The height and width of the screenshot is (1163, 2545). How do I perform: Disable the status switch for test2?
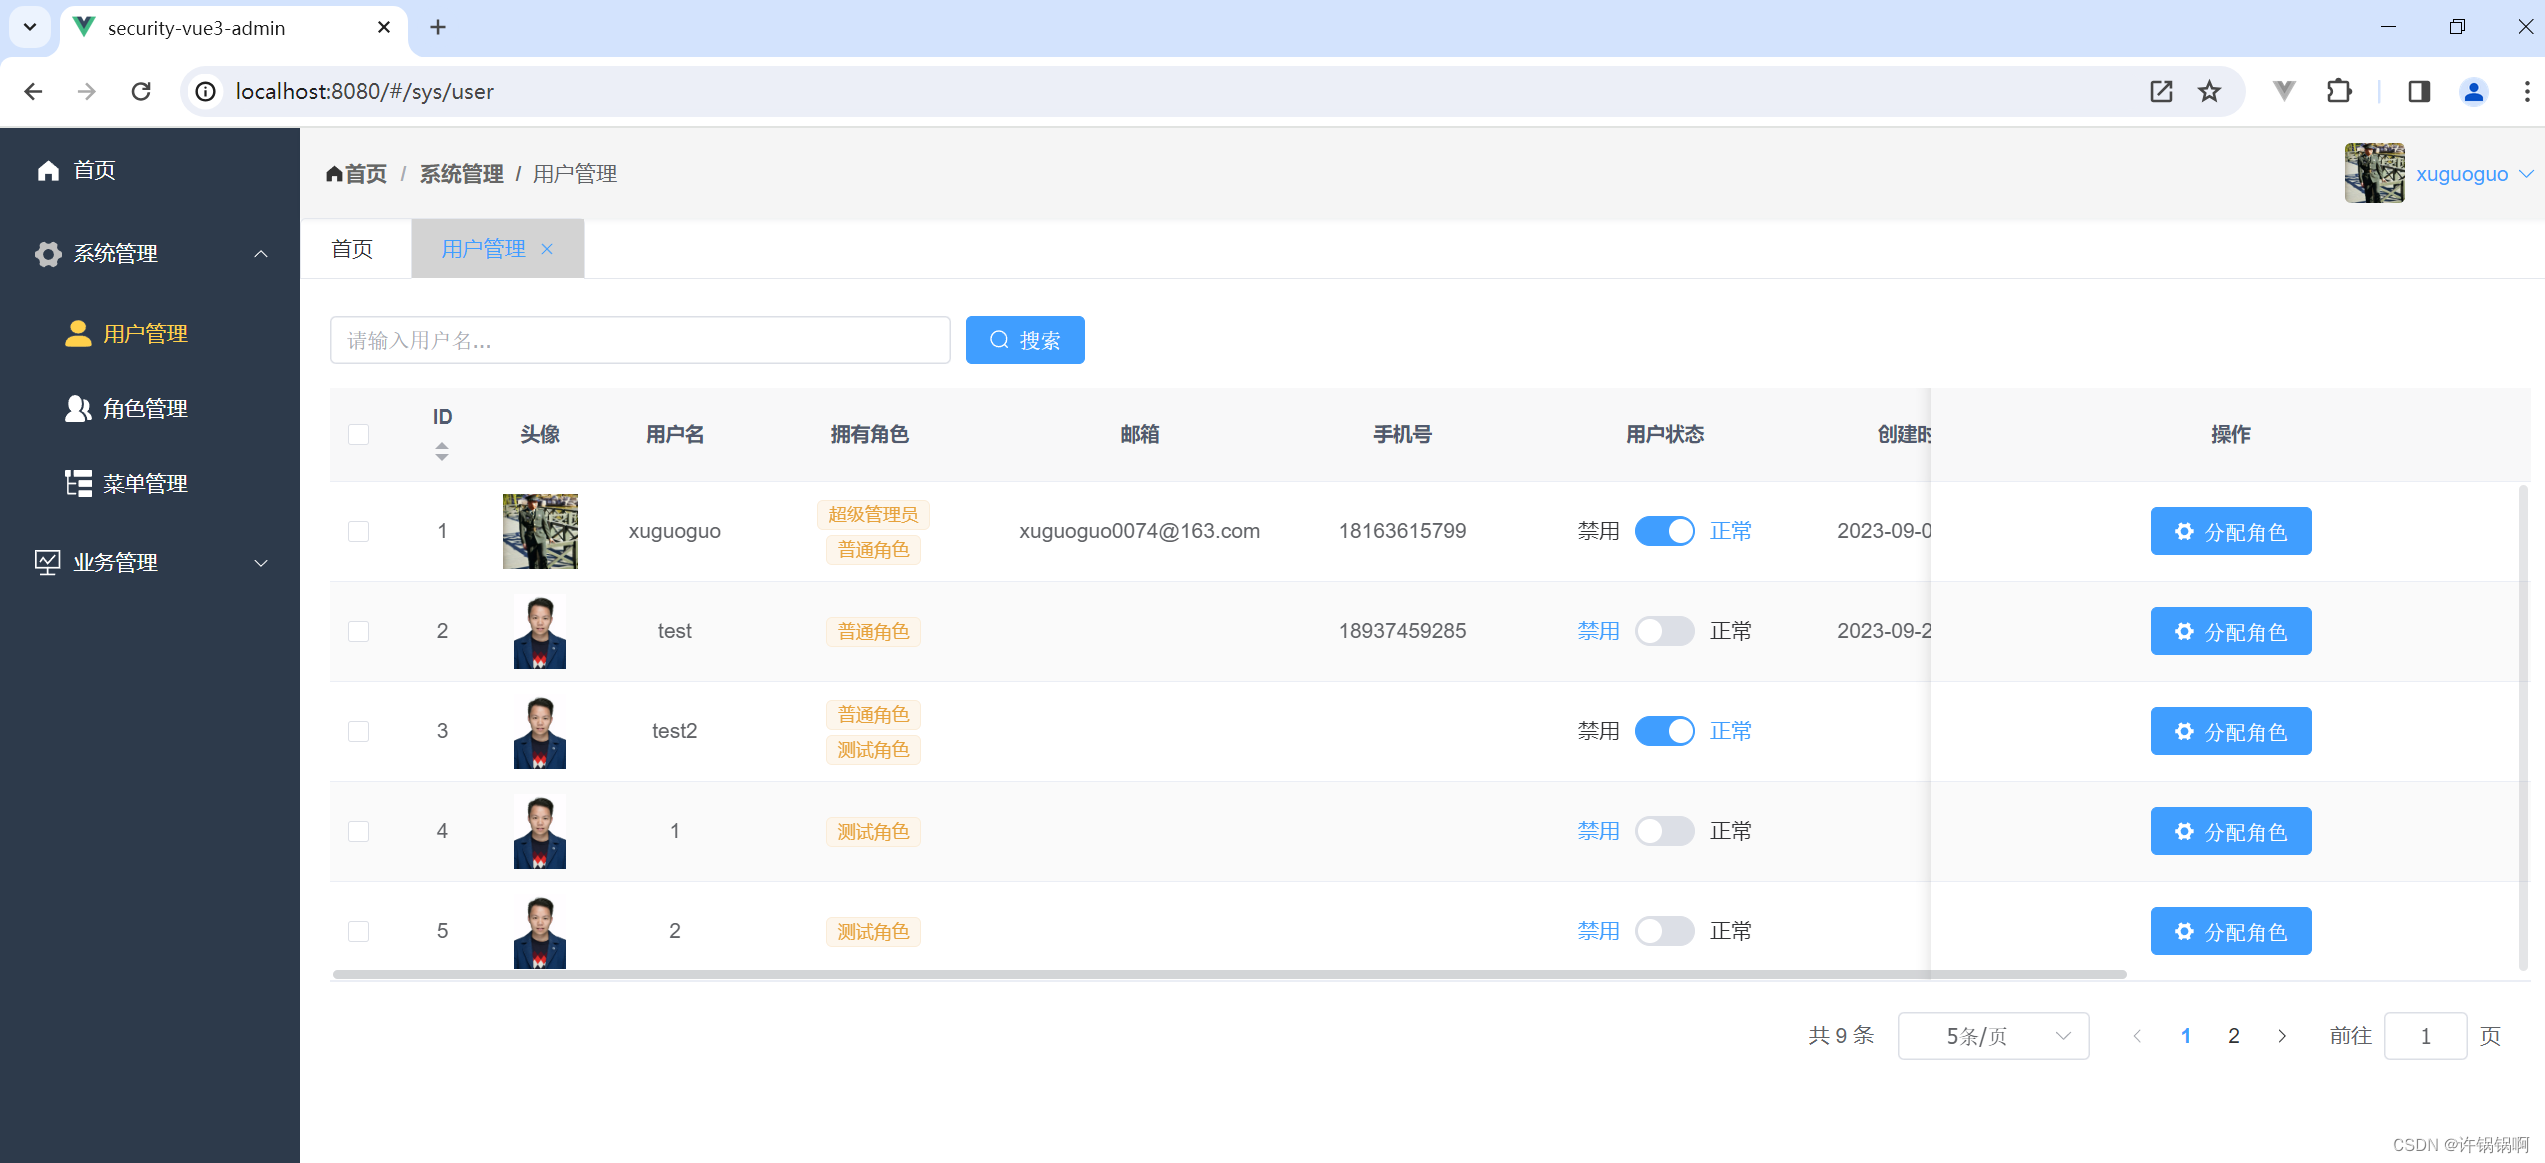coord(1664,731)
